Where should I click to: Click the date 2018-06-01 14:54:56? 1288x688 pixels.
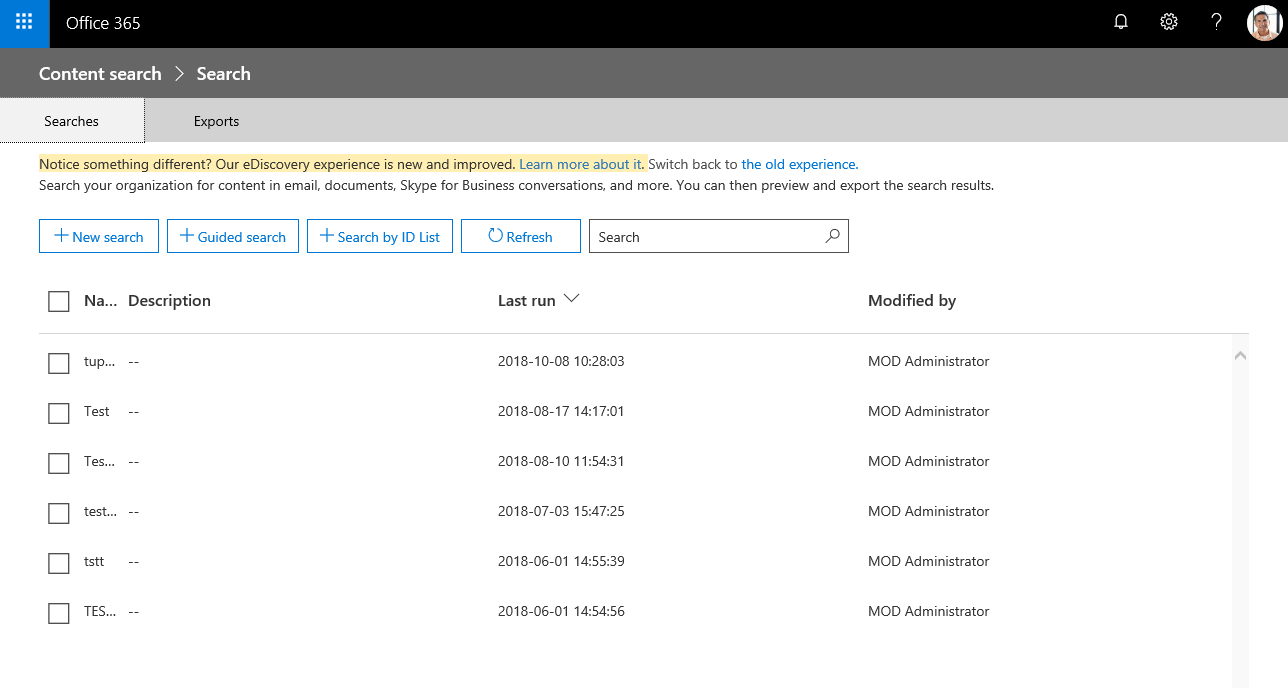point(561,611)
